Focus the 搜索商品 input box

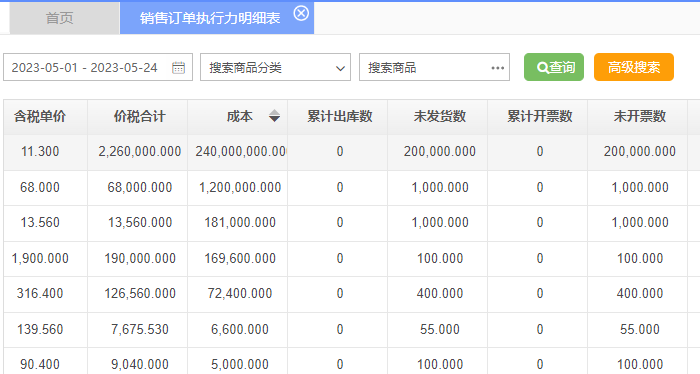pos(434,67)
